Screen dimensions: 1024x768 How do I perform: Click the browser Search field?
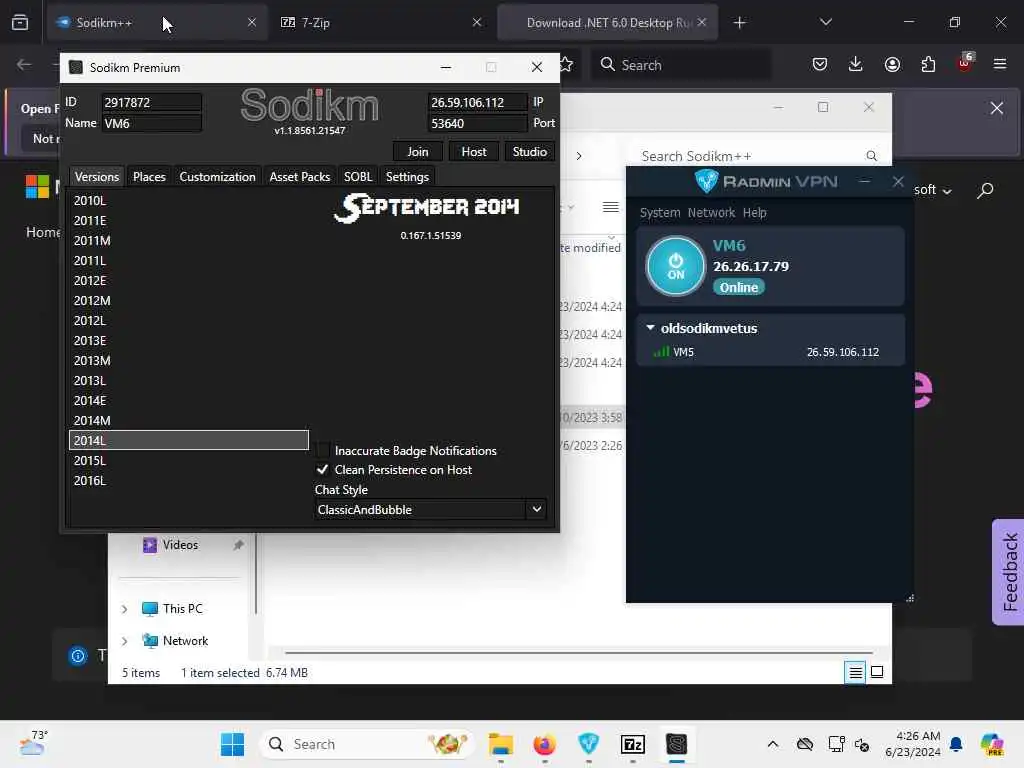click(681, 65)
